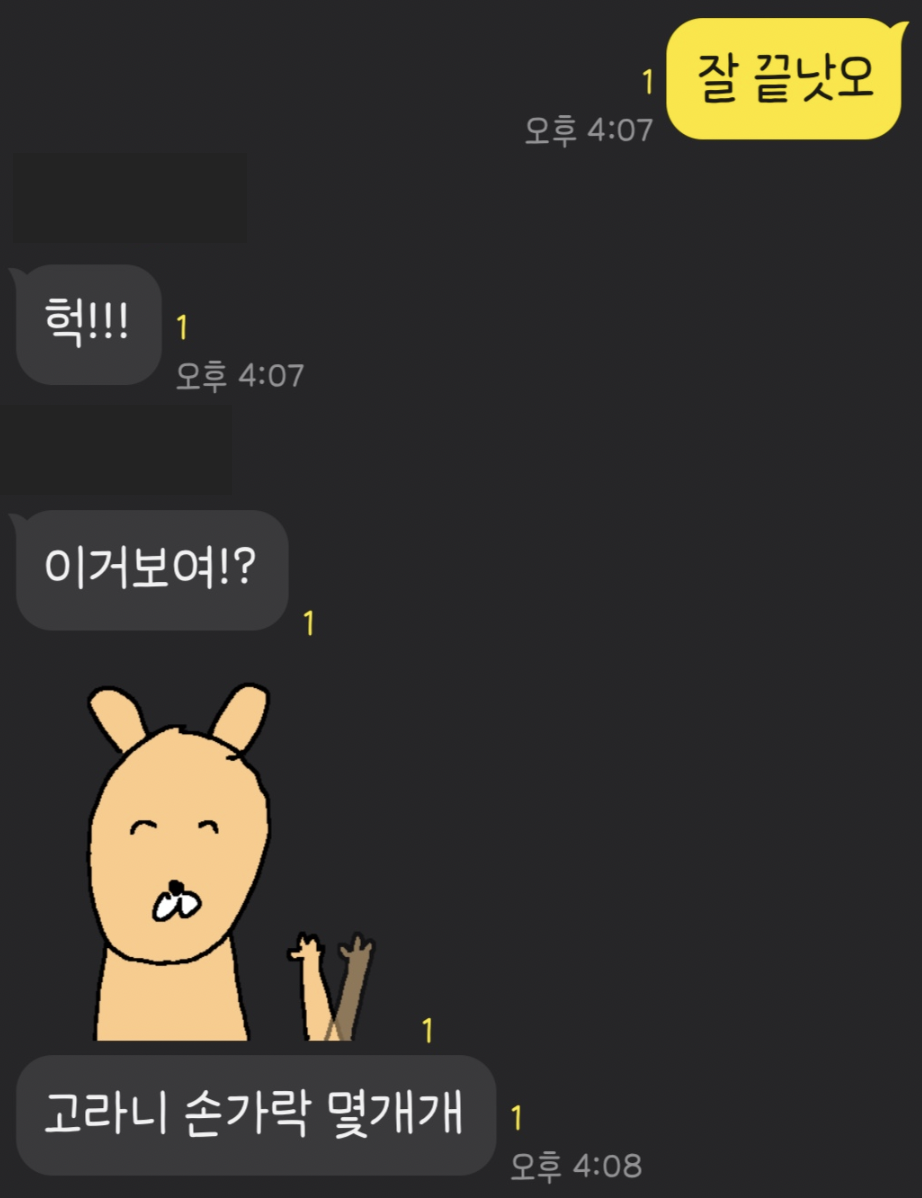The width and height of the screenshot is (922, 1198).
Task: Tap the redacted sender name above '헉!!!'
Action: pos(130,198)
